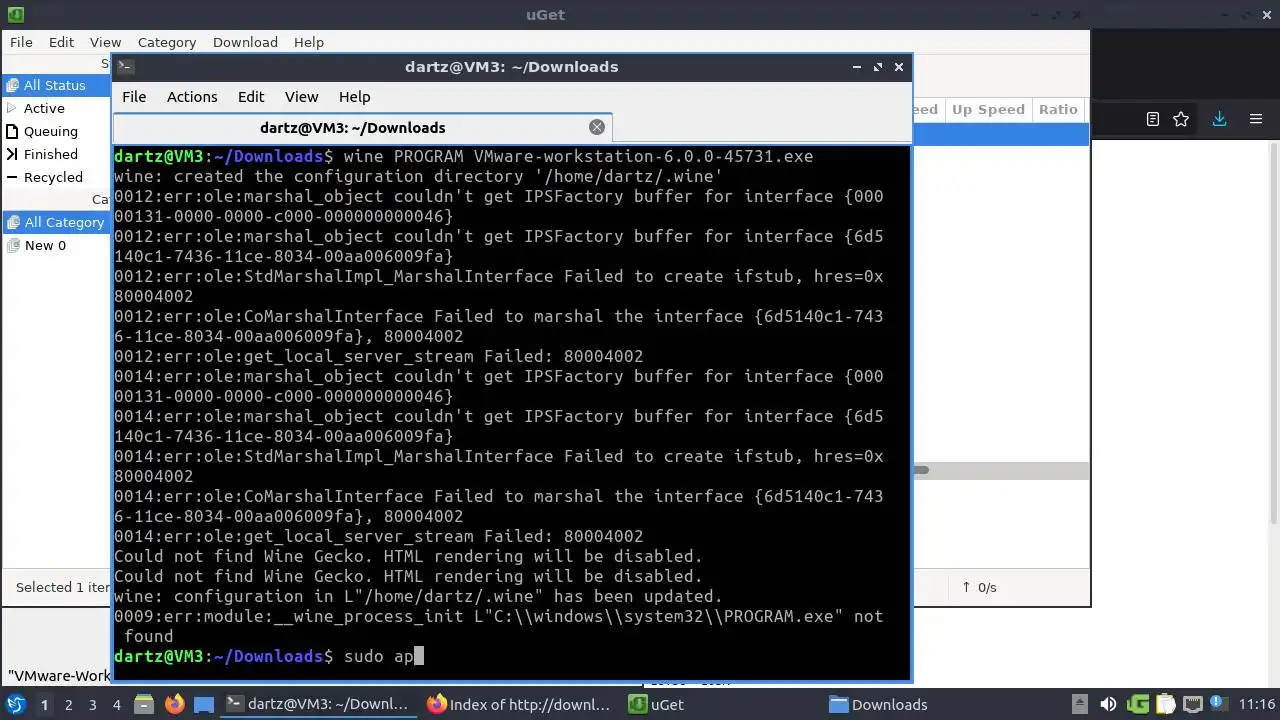Click the uGet upload speed 0/s status

pyautogui.click(x=979, y=587)
